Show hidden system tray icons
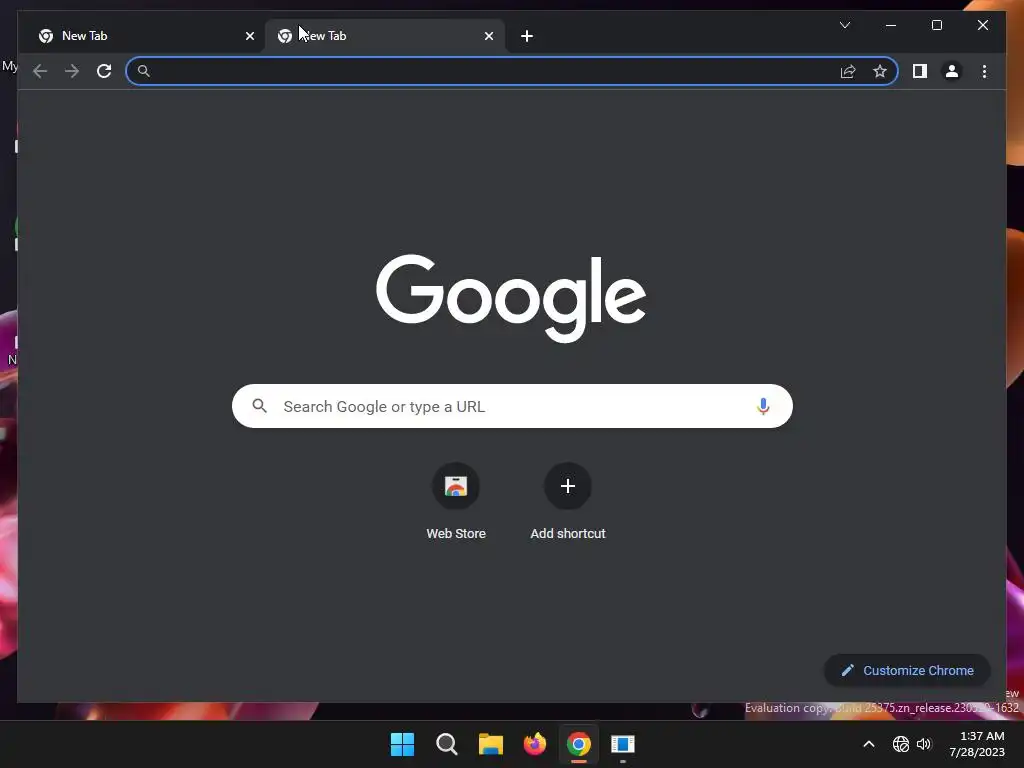The height and width of the screenshot is (768, 1024). pos(869,744)
